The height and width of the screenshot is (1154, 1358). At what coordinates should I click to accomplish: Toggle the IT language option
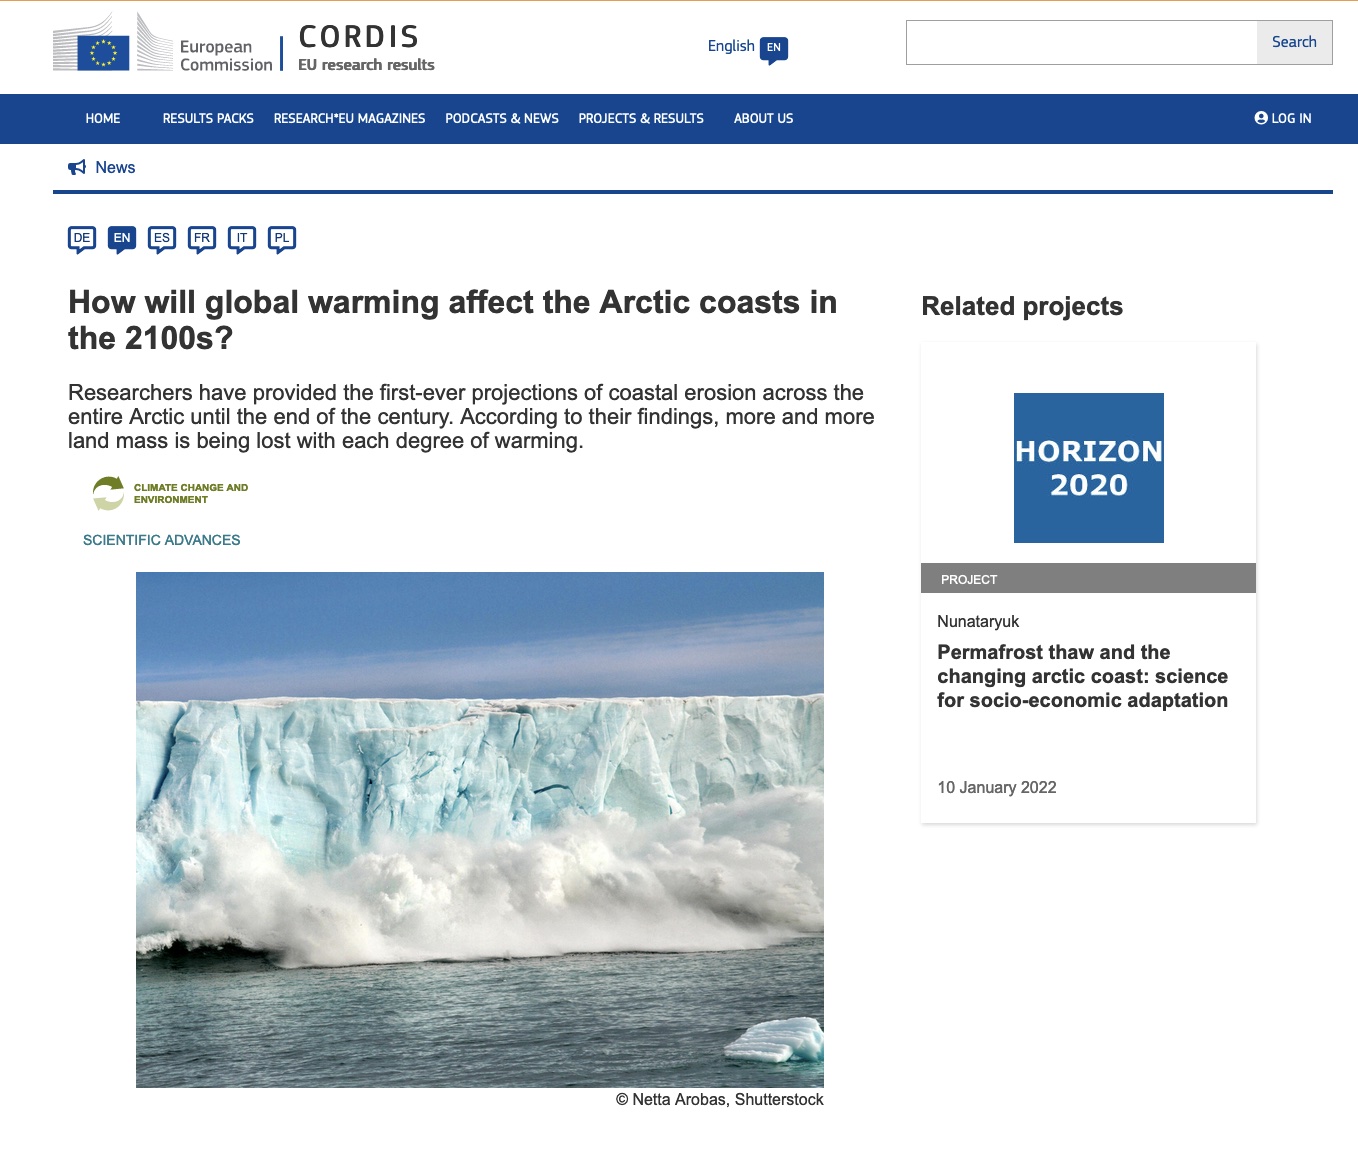[242, 238]
